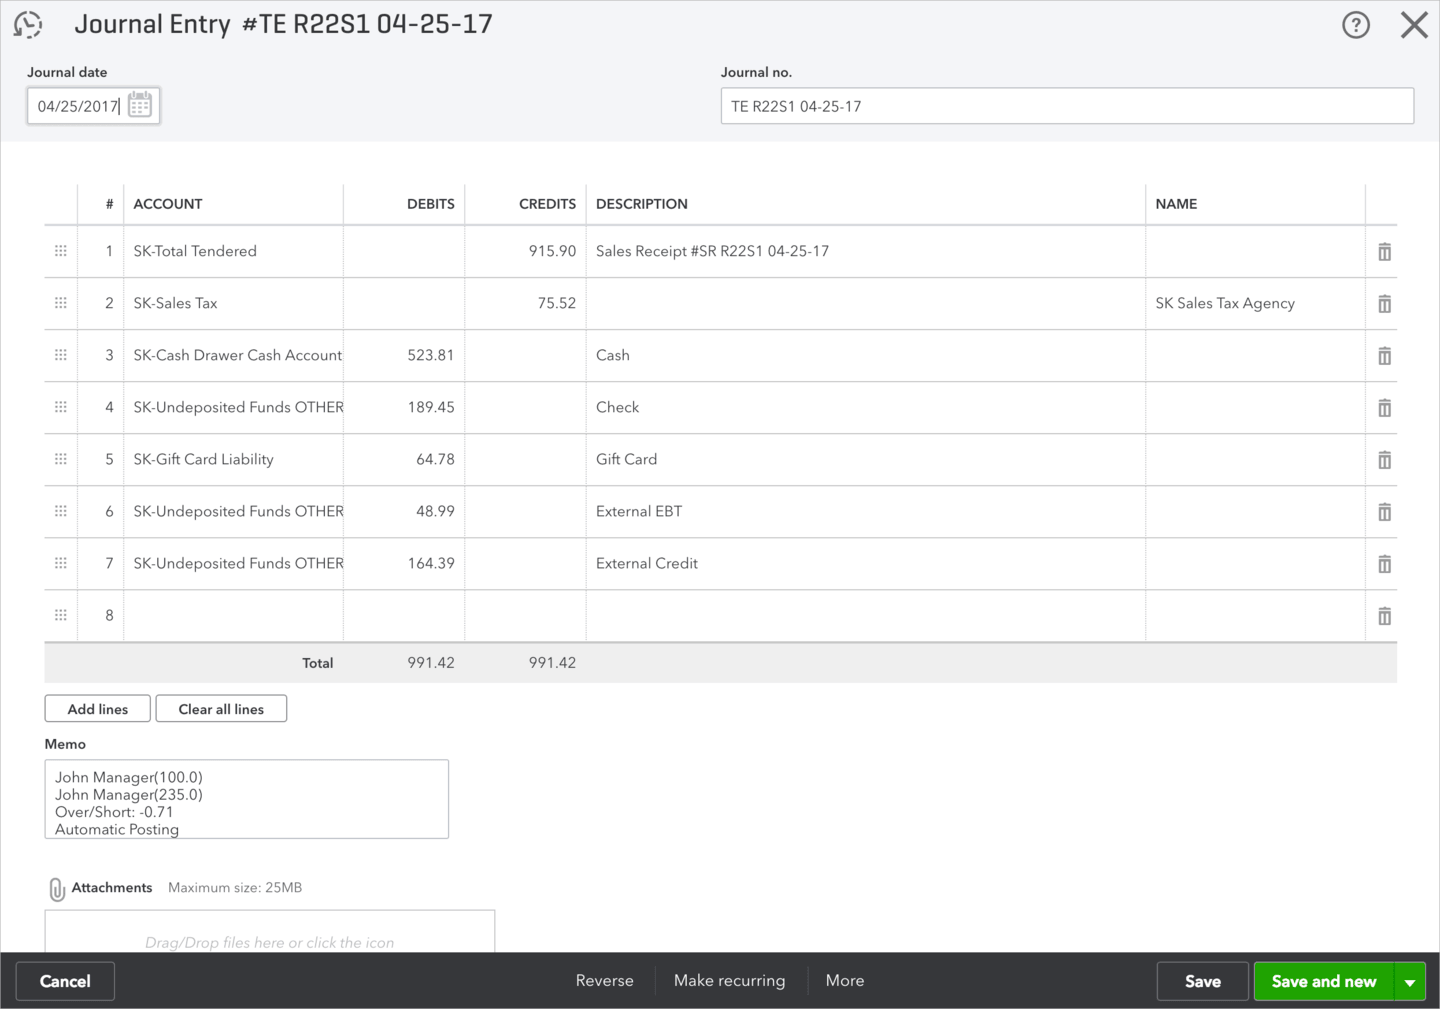
Task: Click the Check description cell
Action: [x=866, y=407]
